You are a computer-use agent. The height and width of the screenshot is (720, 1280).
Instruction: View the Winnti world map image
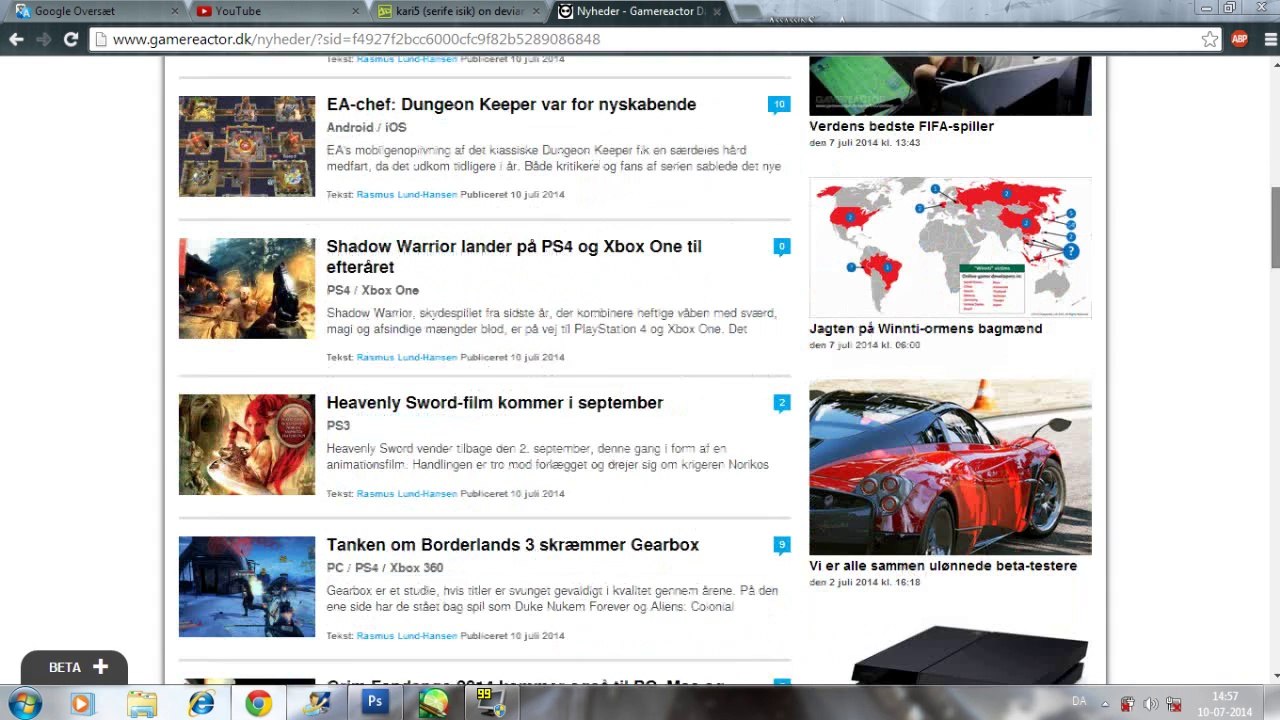click(950, 247)
